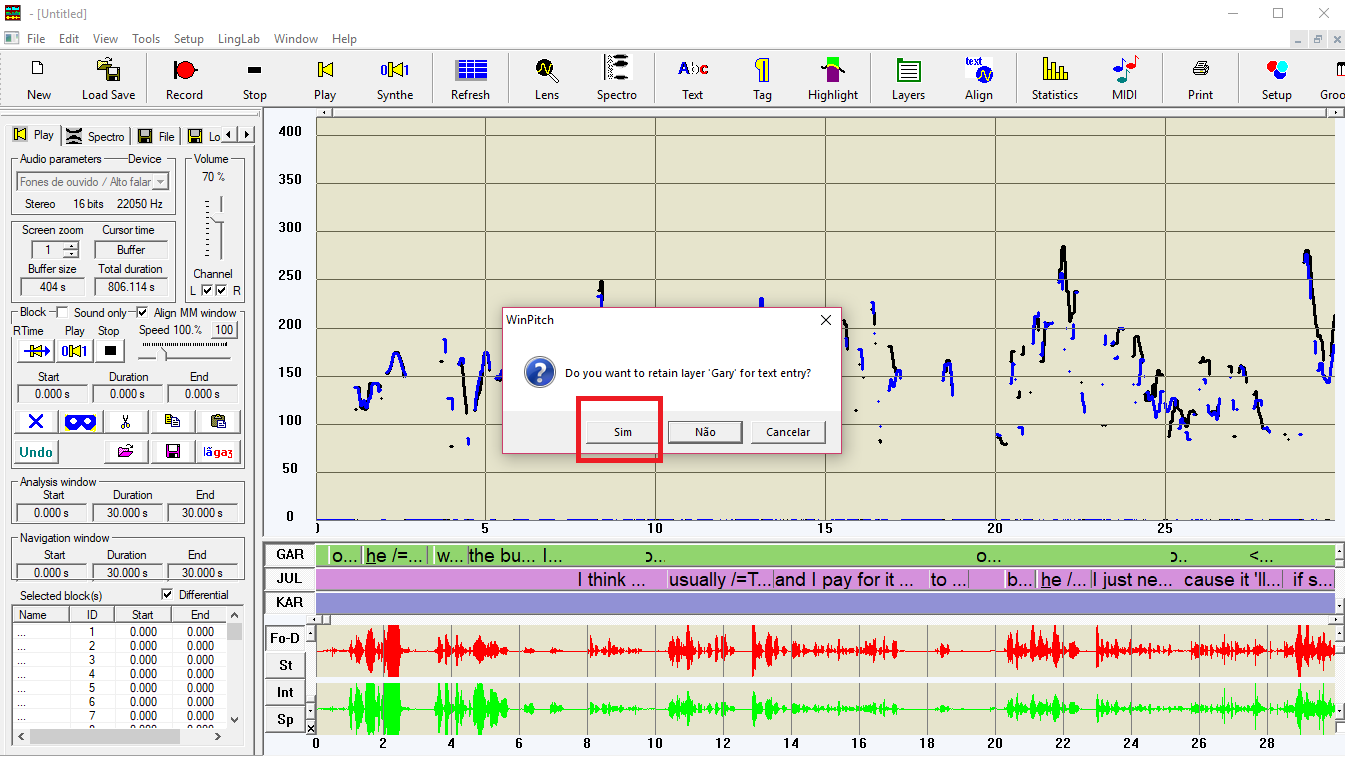The height and width of the screenshot is (757, 1345).
Task: Open the Spectro tool in the toolbar
Action: pyautogui.click(x=616, y=78)
